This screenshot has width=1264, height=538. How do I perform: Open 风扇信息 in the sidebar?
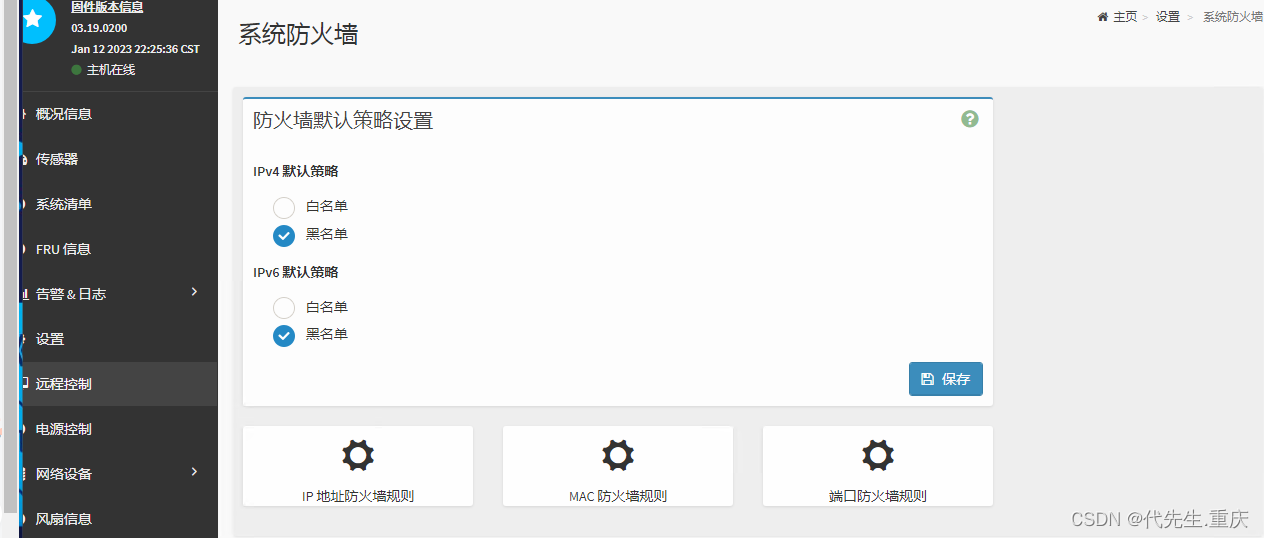click(x=118, y=519)
